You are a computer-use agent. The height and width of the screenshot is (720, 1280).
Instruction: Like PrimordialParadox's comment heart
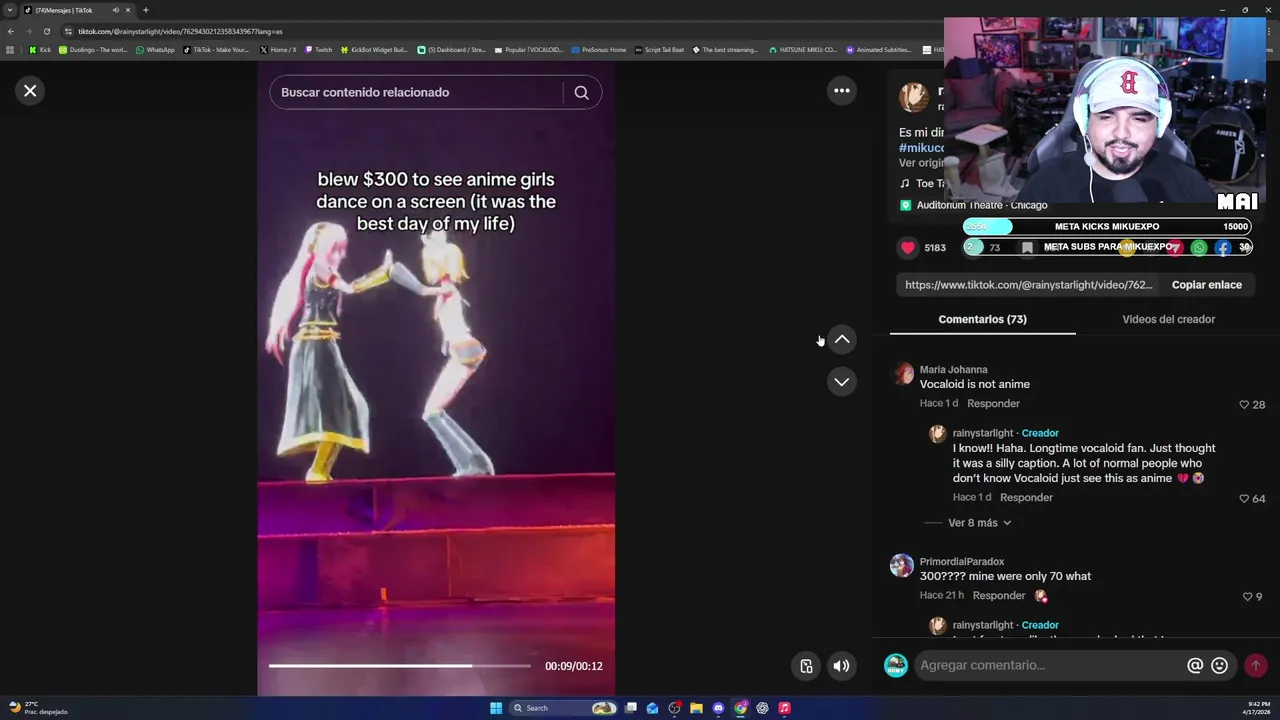point(1247,597)
